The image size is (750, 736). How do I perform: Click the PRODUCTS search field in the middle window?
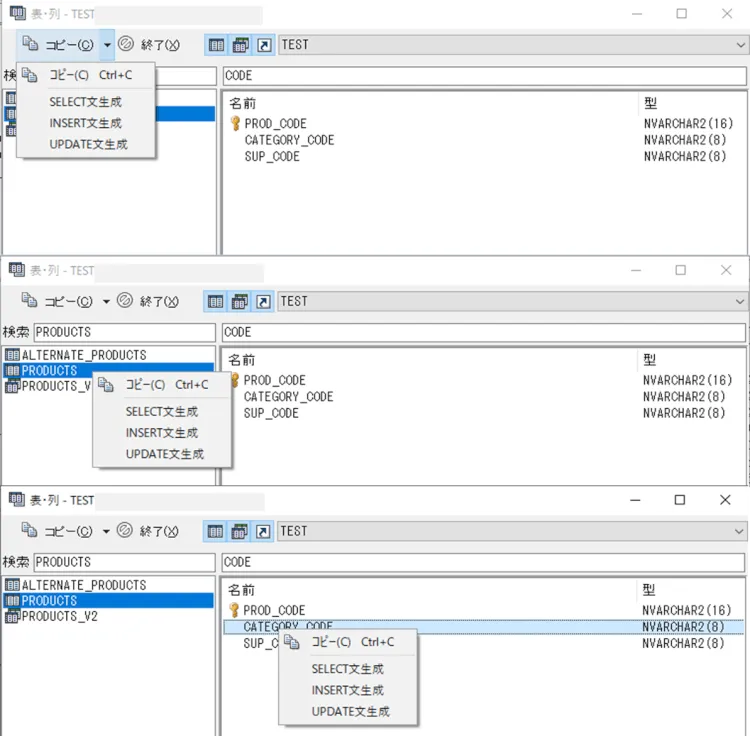point(124,332)
